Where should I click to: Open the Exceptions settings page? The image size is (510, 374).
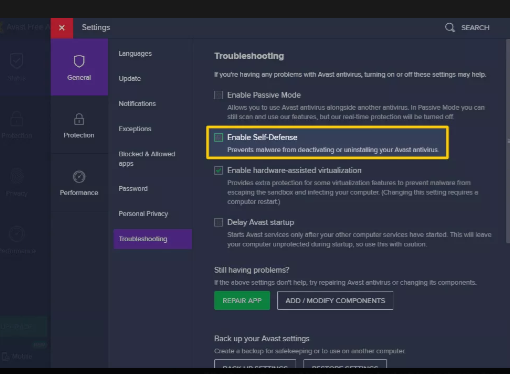135,129
